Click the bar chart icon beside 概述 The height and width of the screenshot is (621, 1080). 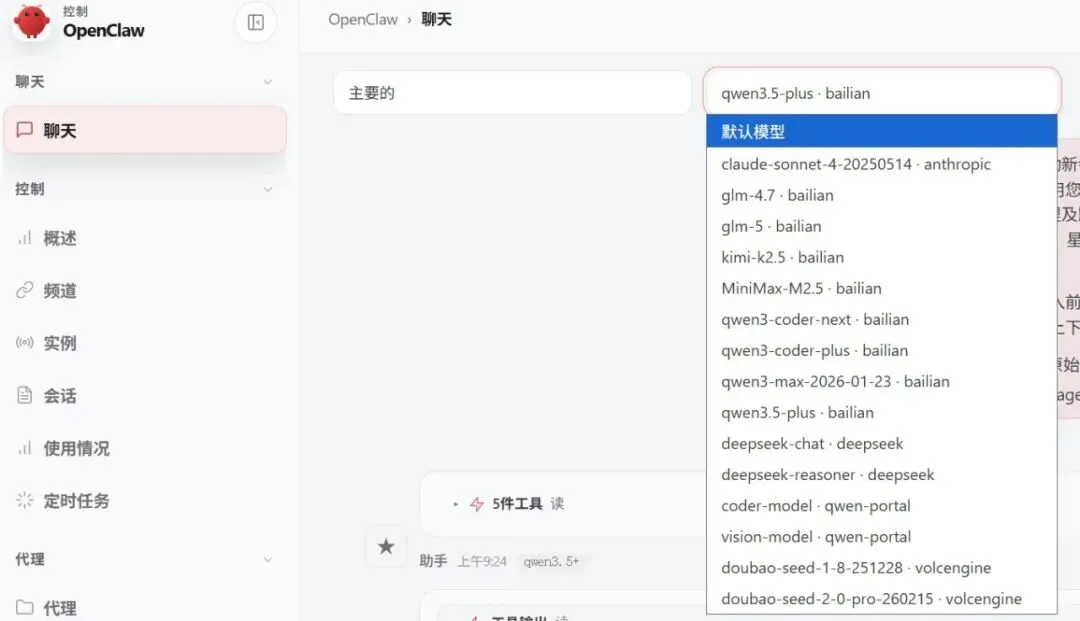pyautogui.click(x=25, y=238)
